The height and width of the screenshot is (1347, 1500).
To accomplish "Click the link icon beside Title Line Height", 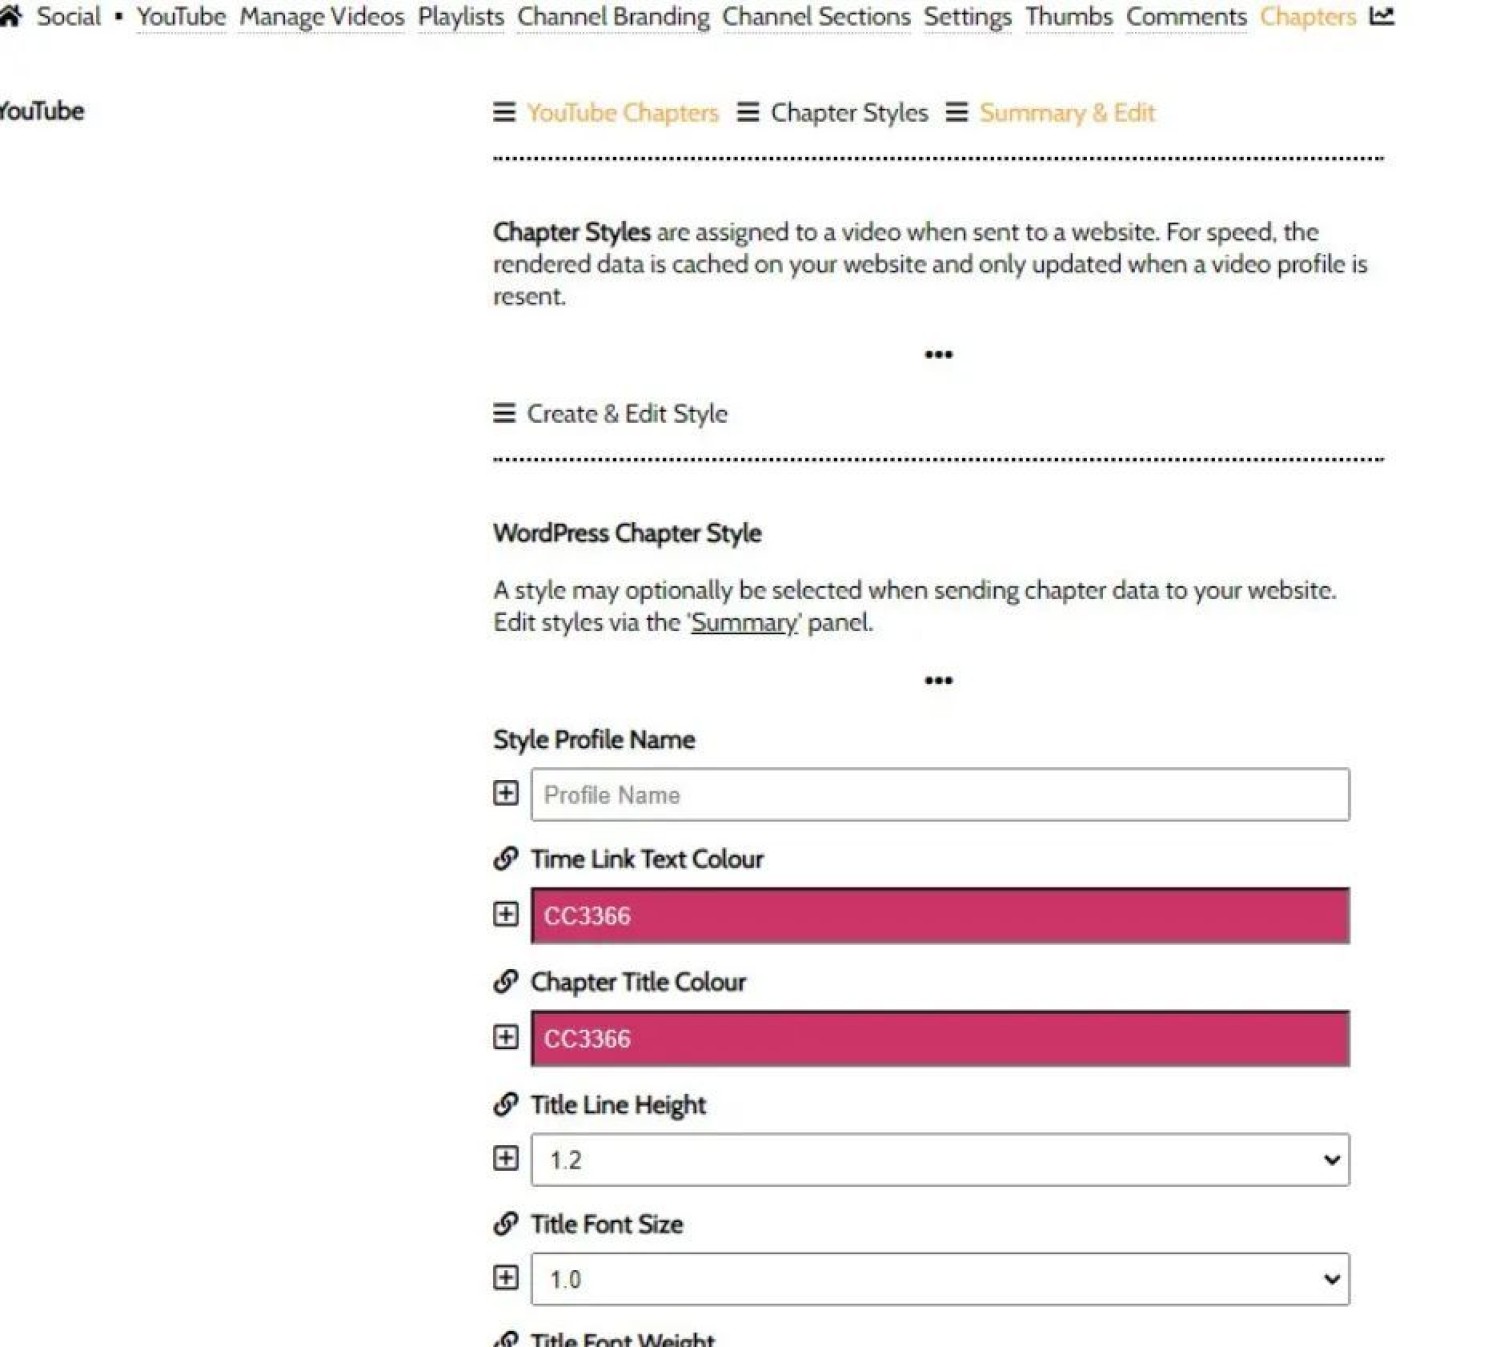I will click(506, 1105).
